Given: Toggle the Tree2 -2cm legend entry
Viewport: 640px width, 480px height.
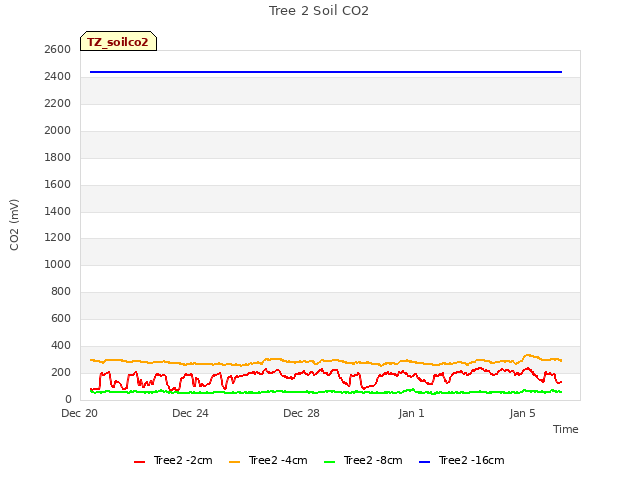Looking at the screenshot, I should tap(173, 460).
